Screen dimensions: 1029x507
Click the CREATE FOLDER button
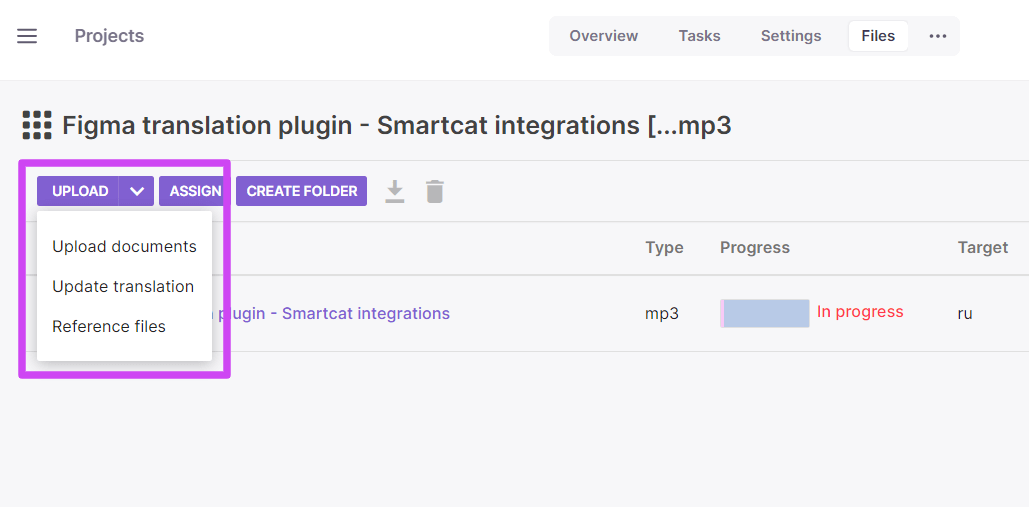pyautogui.click(x=301, y=191)
